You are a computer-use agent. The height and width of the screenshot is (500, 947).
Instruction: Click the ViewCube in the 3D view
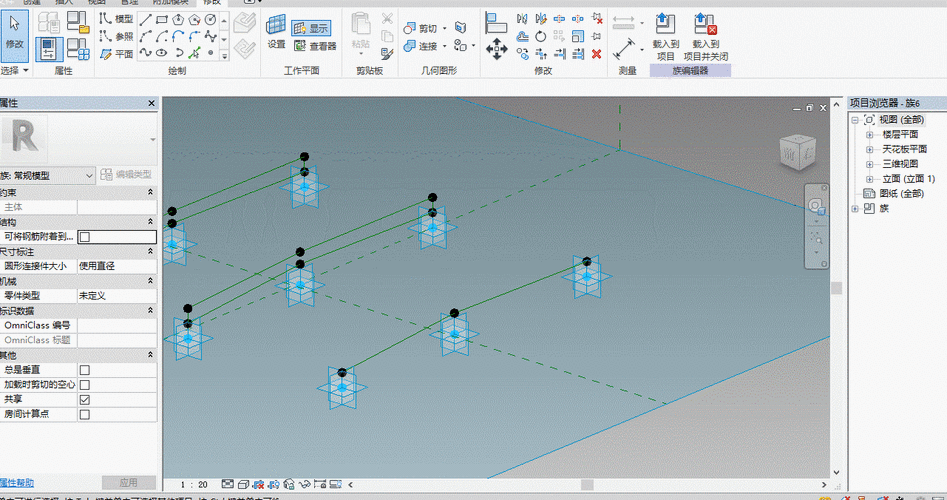(x=797, y=153)
